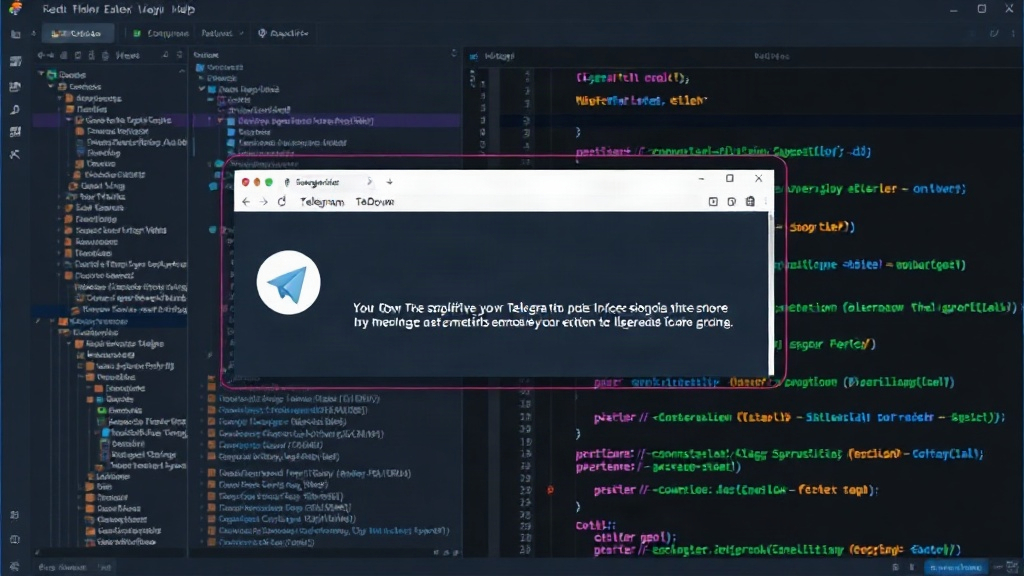
Task: Open the magnifier search icon in the left sidebar
Action: (15, 110)
